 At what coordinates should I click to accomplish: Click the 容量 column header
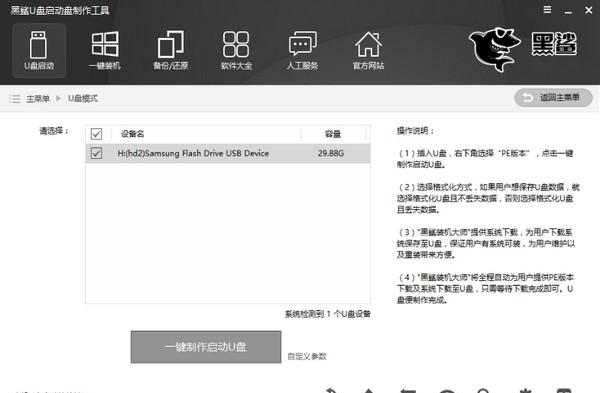pos(333,134)
